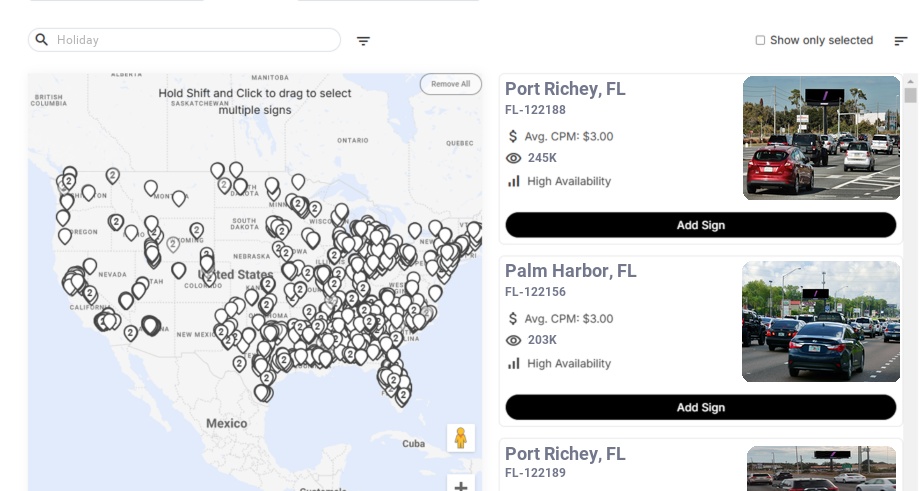Enable Show only selected checkbox
Screen dimensions: 920x491
(x=760, y=41)
